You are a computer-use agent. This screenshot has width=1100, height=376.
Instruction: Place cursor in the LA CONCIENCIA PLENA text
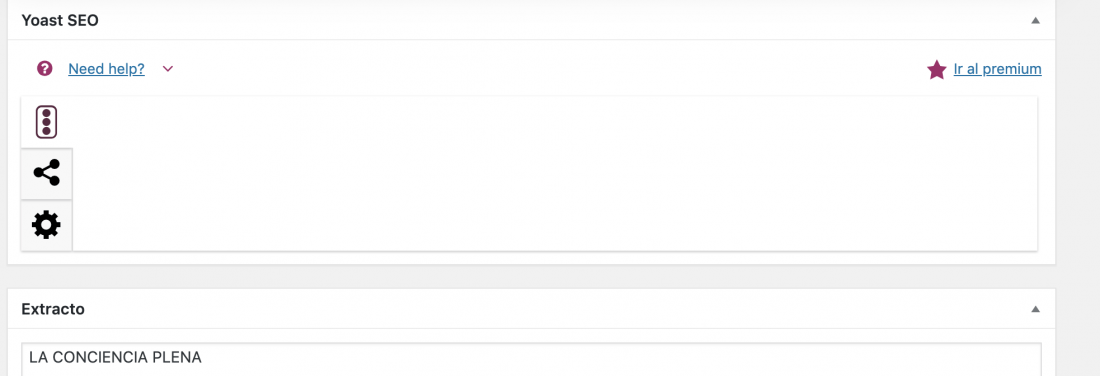[116, 358]
